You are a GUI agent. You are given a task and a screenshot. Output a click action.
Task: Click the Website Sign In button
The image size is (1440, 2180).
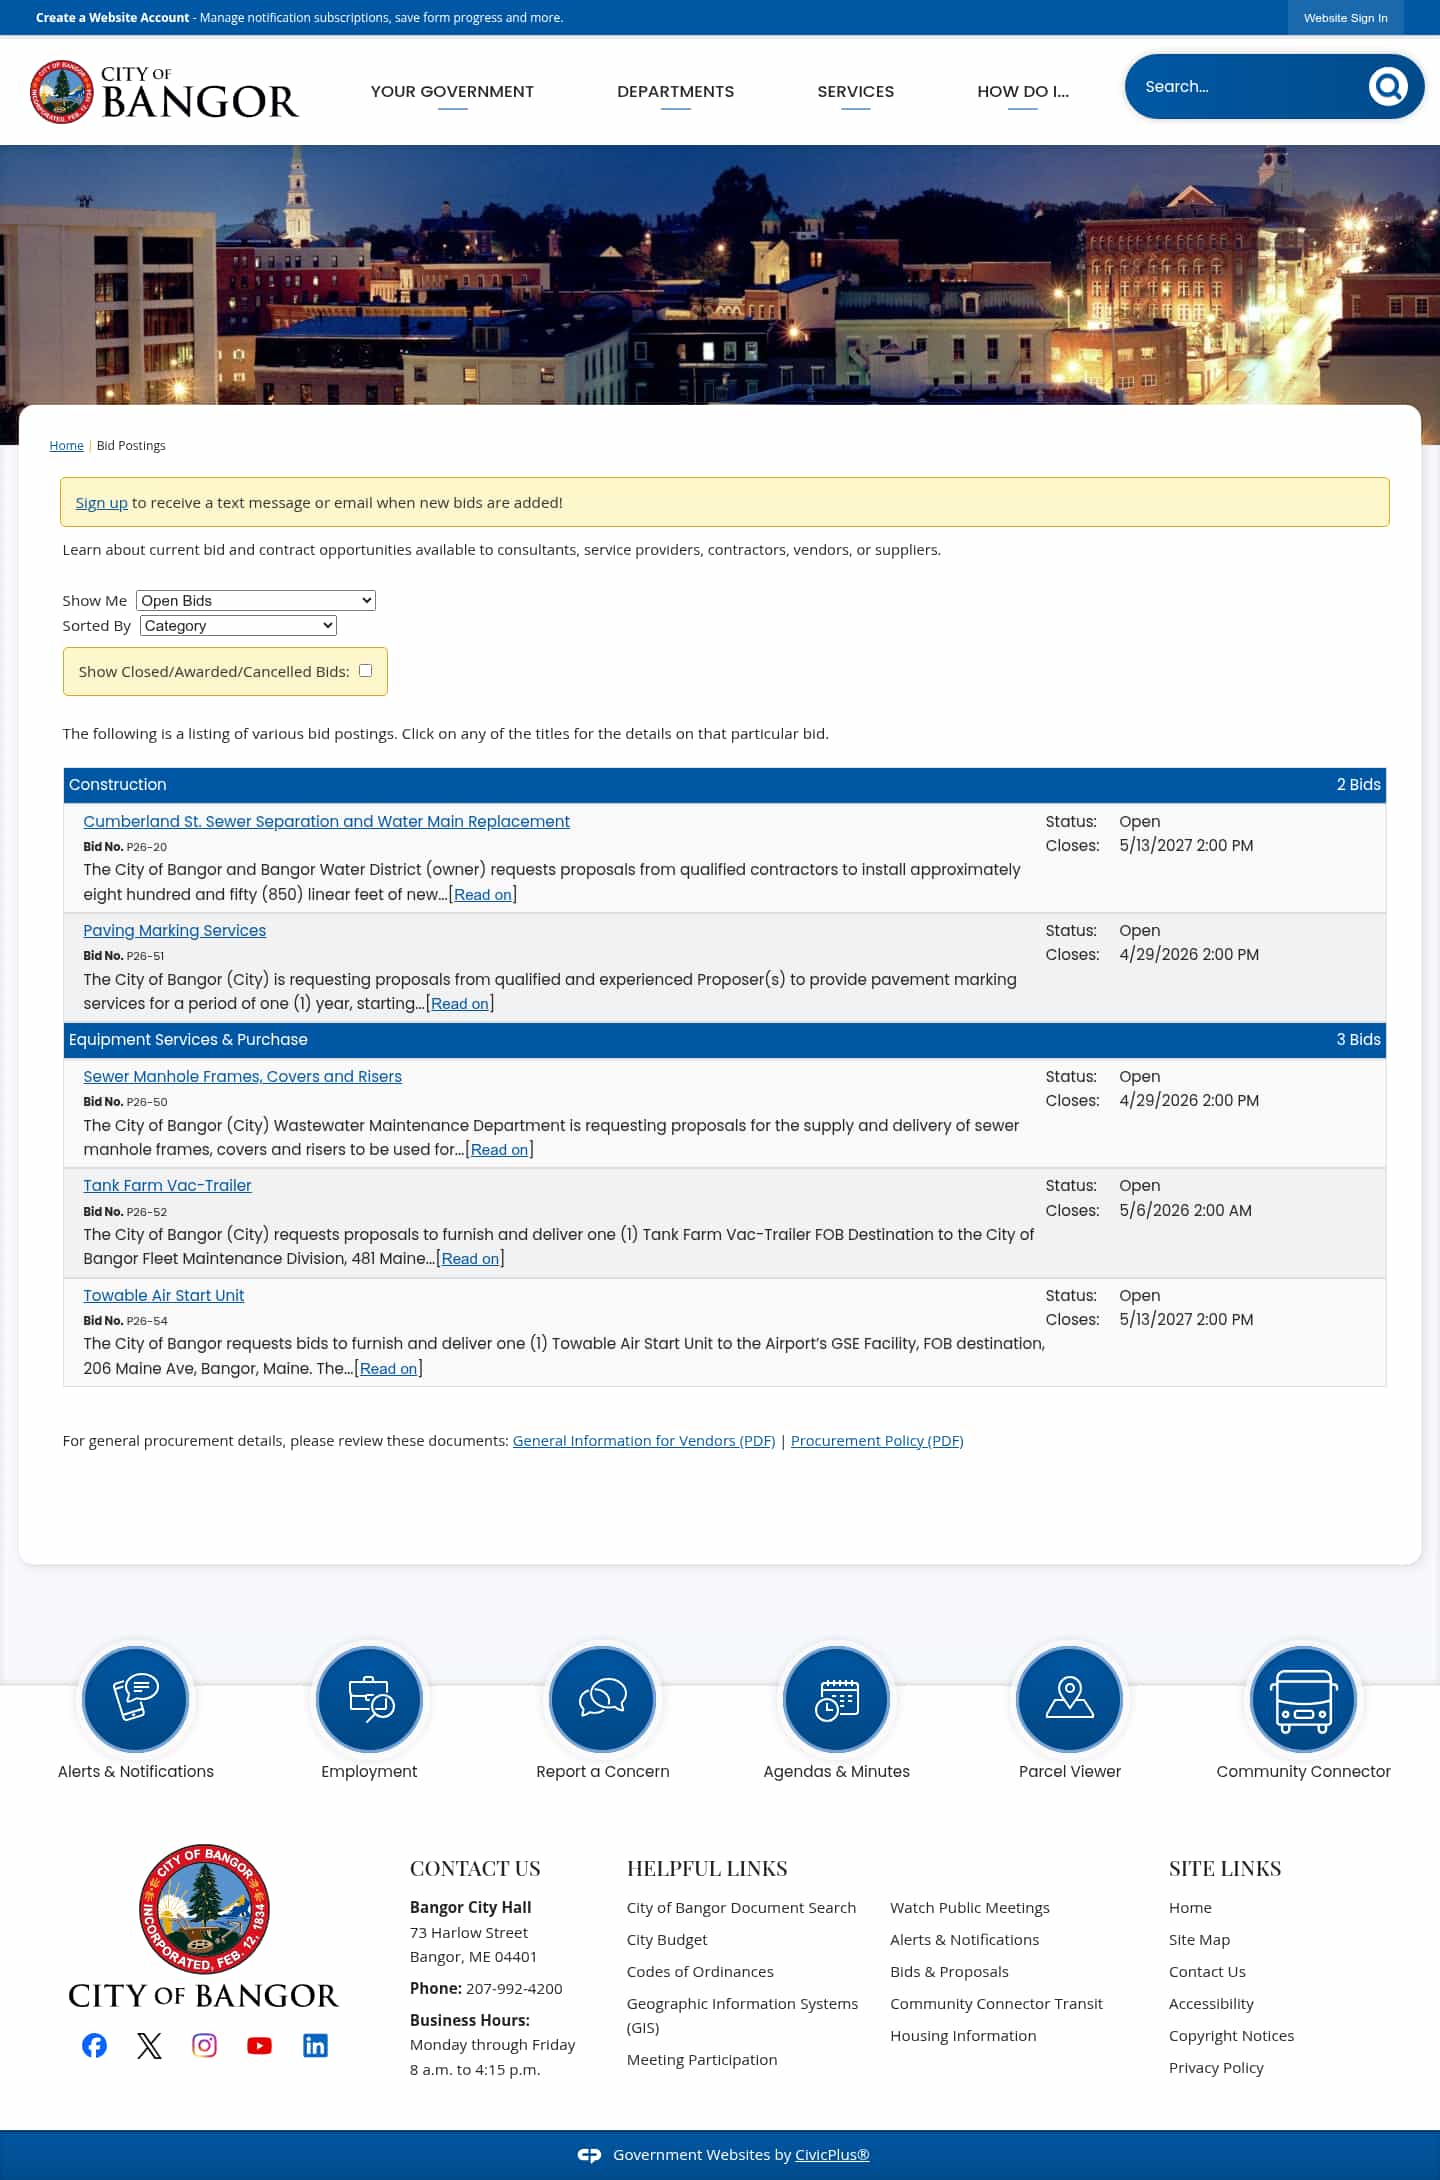[1345, 18]
